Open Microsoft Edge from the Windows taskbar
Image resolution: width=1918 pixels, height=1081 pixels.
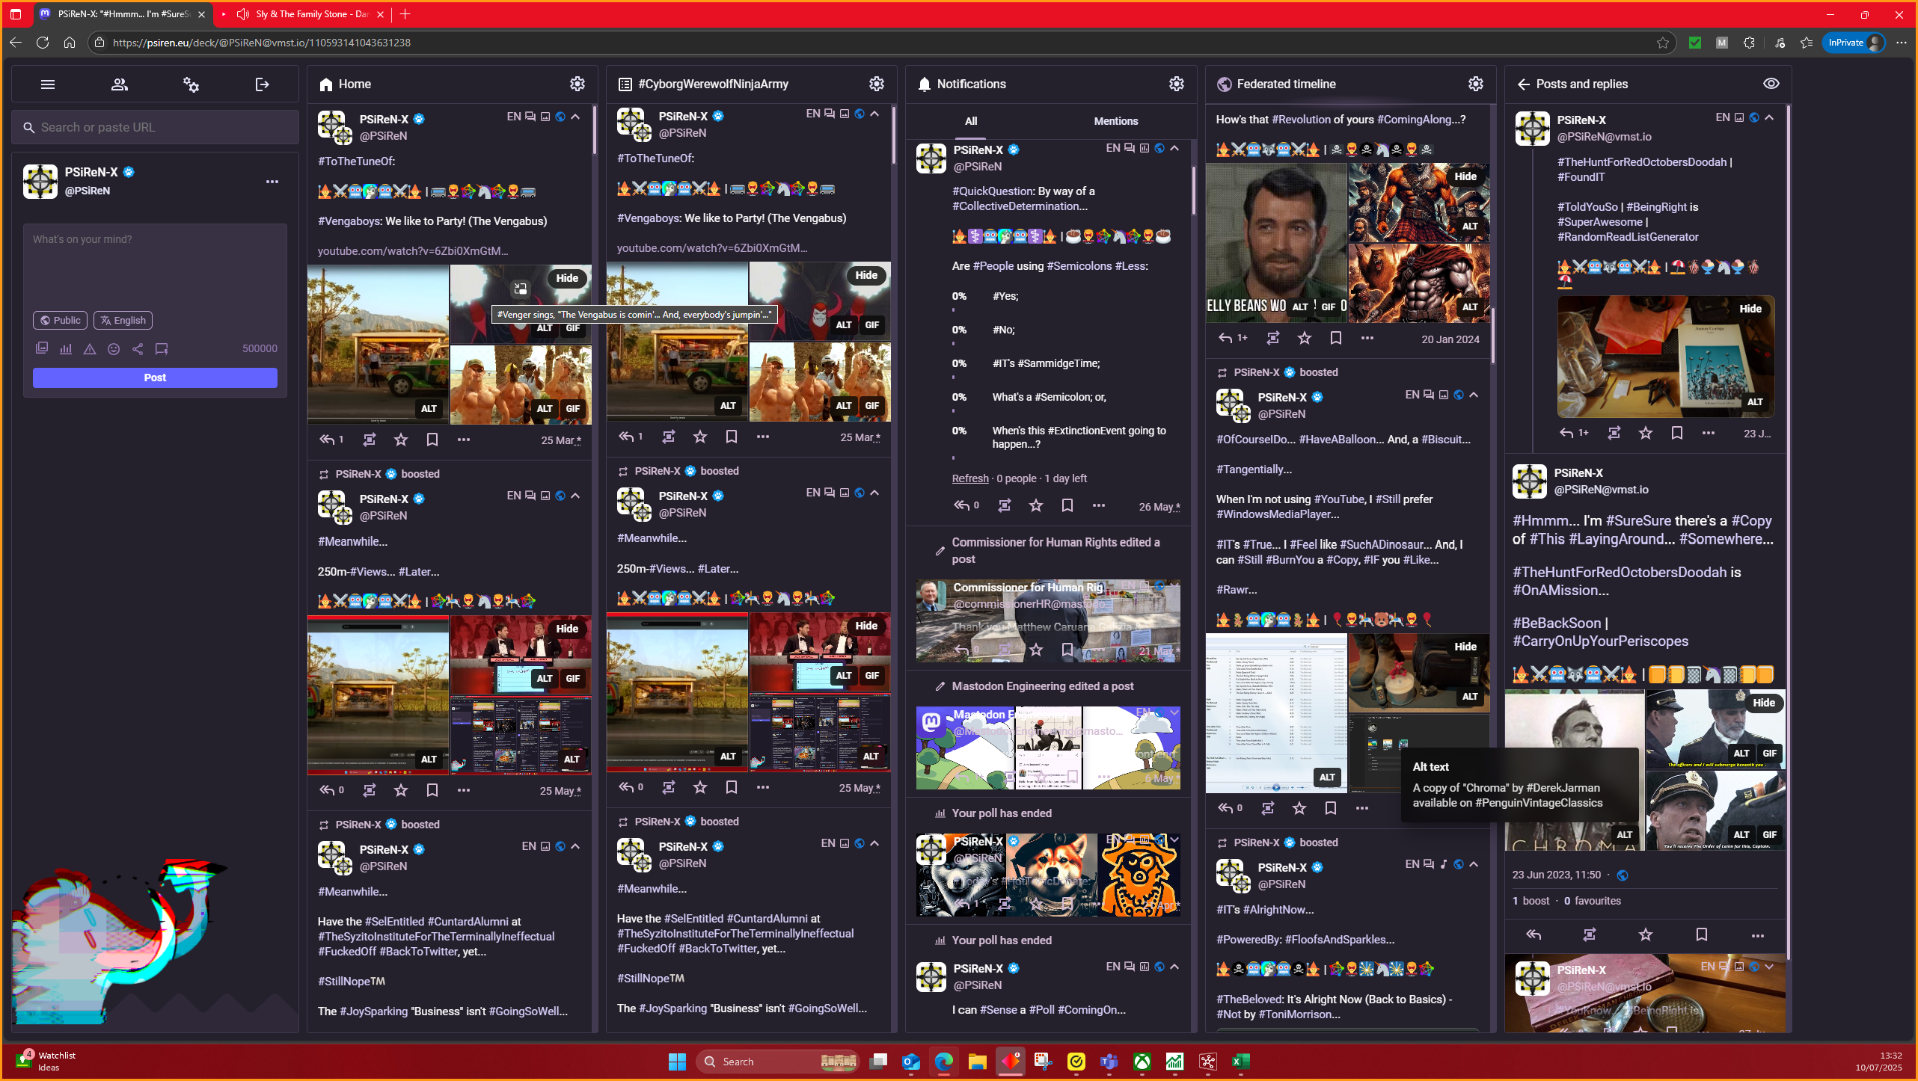coord(943,1061)
